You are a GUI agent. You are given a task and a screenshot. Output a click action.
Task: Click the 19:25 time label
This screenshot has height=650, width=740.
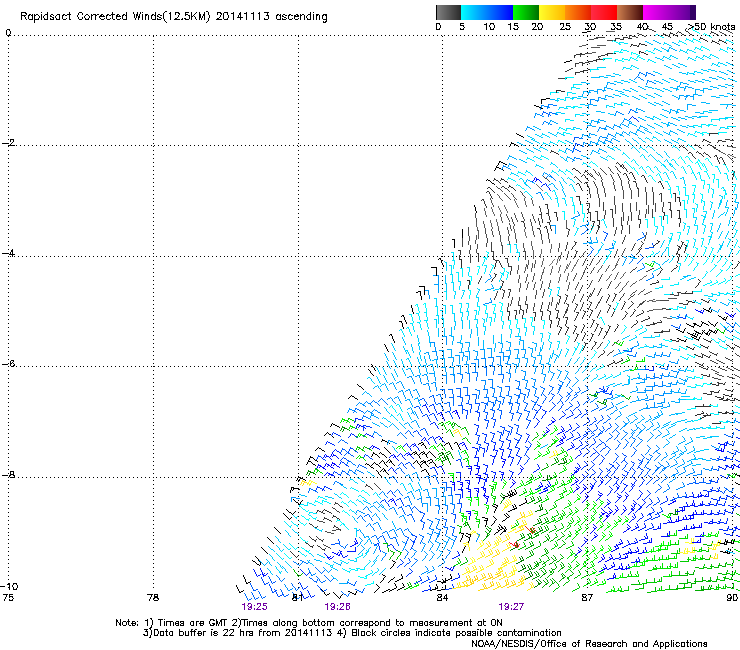[x=254, y=607]
